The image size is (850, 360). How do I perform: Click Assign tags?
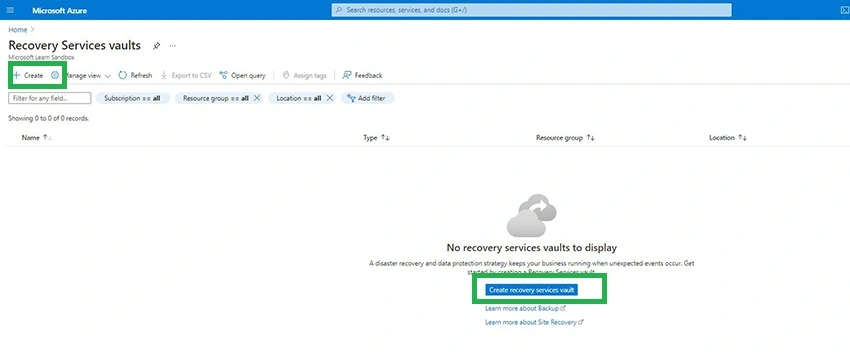click(305, 75)
